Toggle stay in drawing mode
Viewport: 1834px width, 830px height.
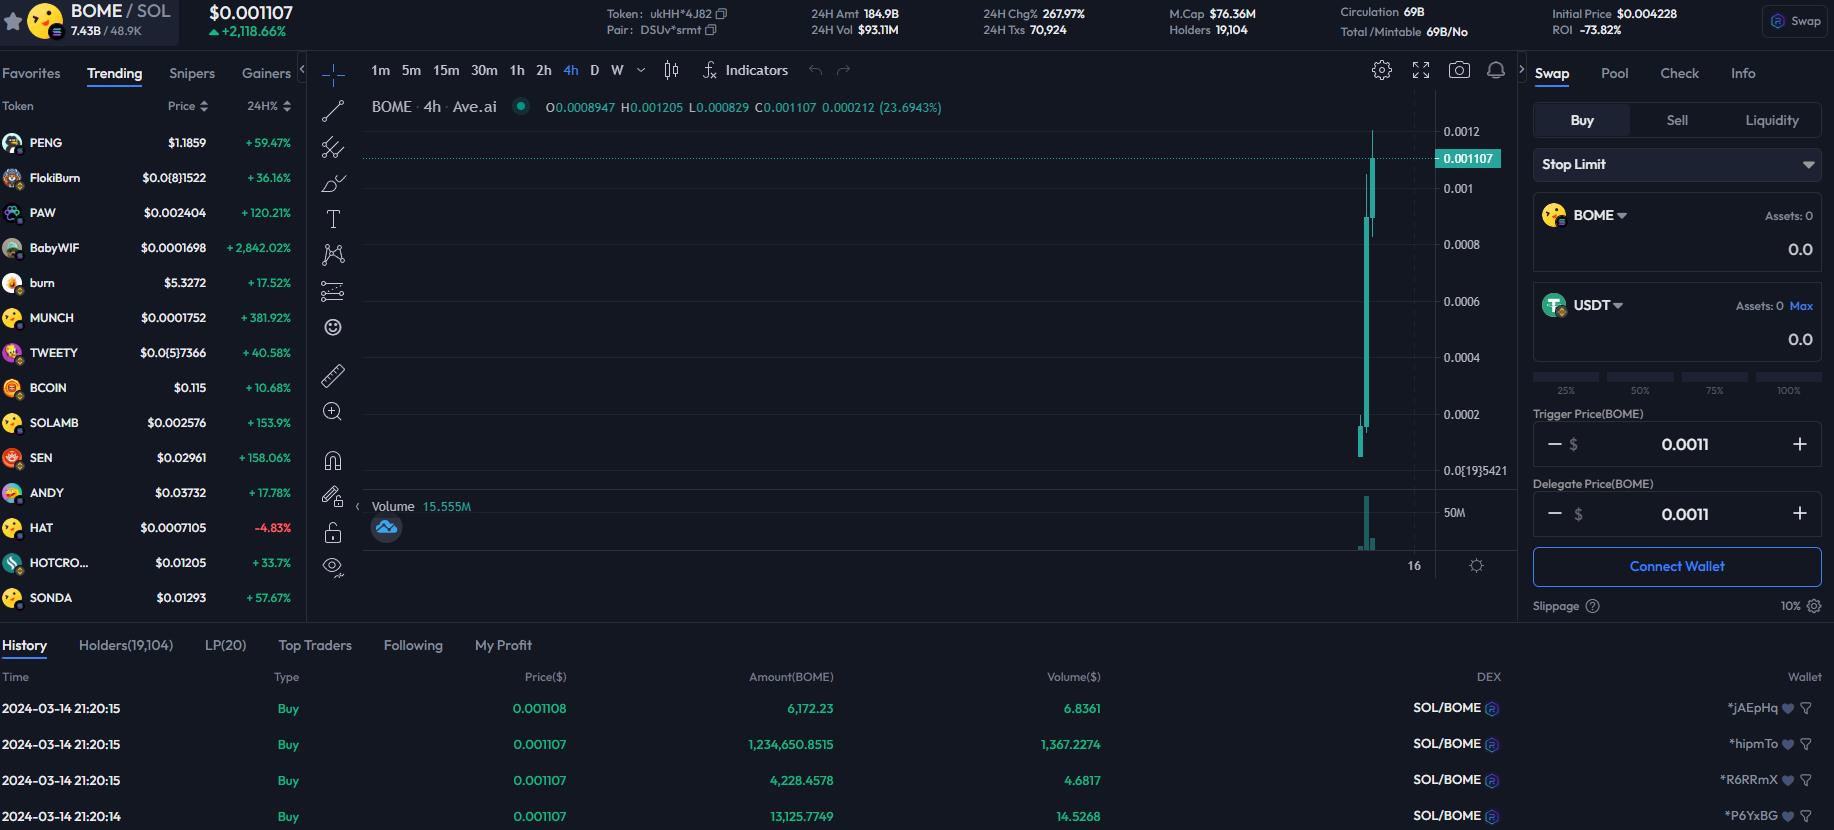[333, 496]
